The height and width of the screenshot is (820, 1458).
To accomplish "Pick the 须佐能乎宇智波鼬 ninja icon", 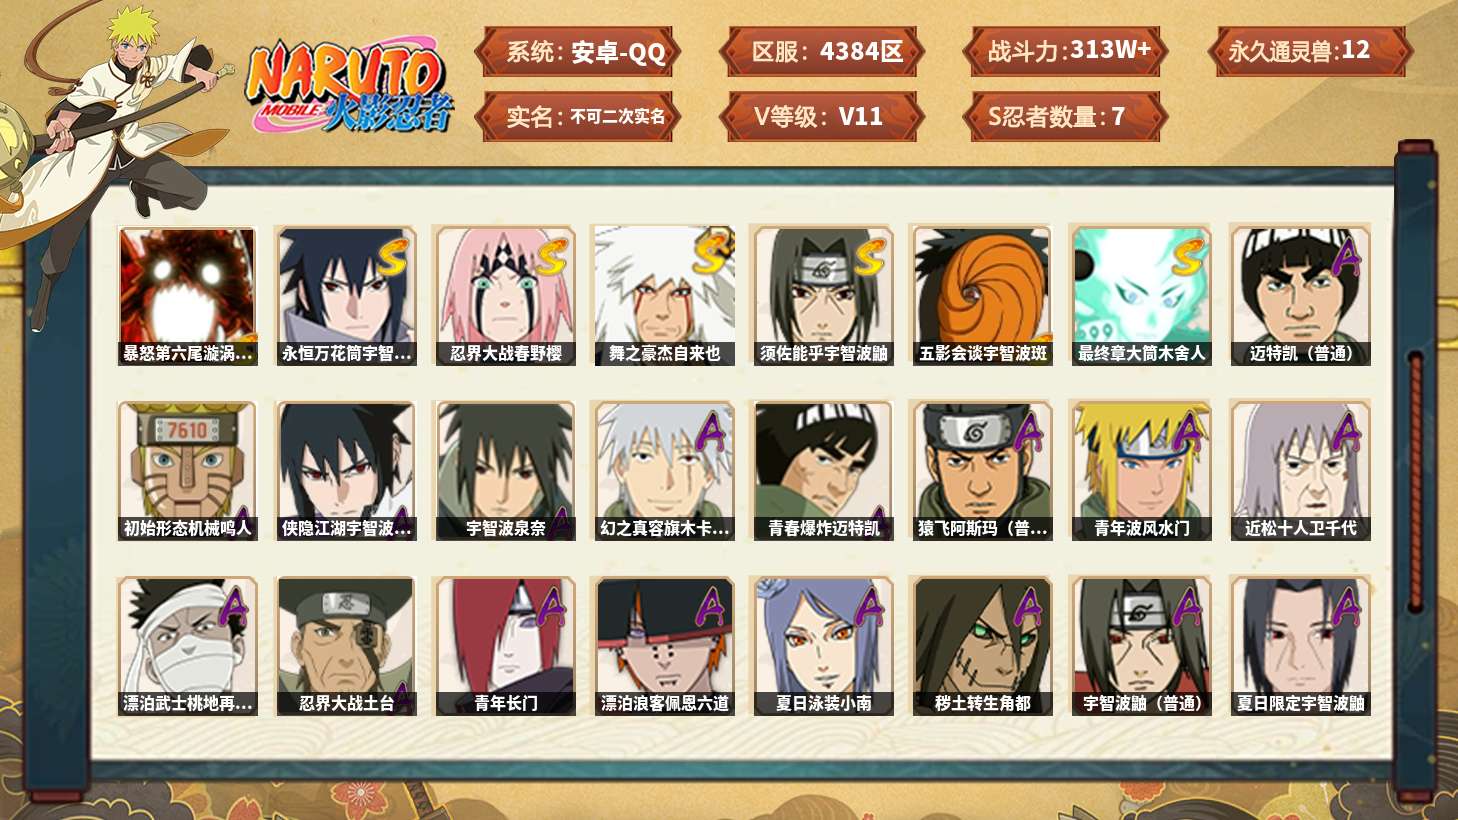I will pyautogui.click(x=823, y=296).
